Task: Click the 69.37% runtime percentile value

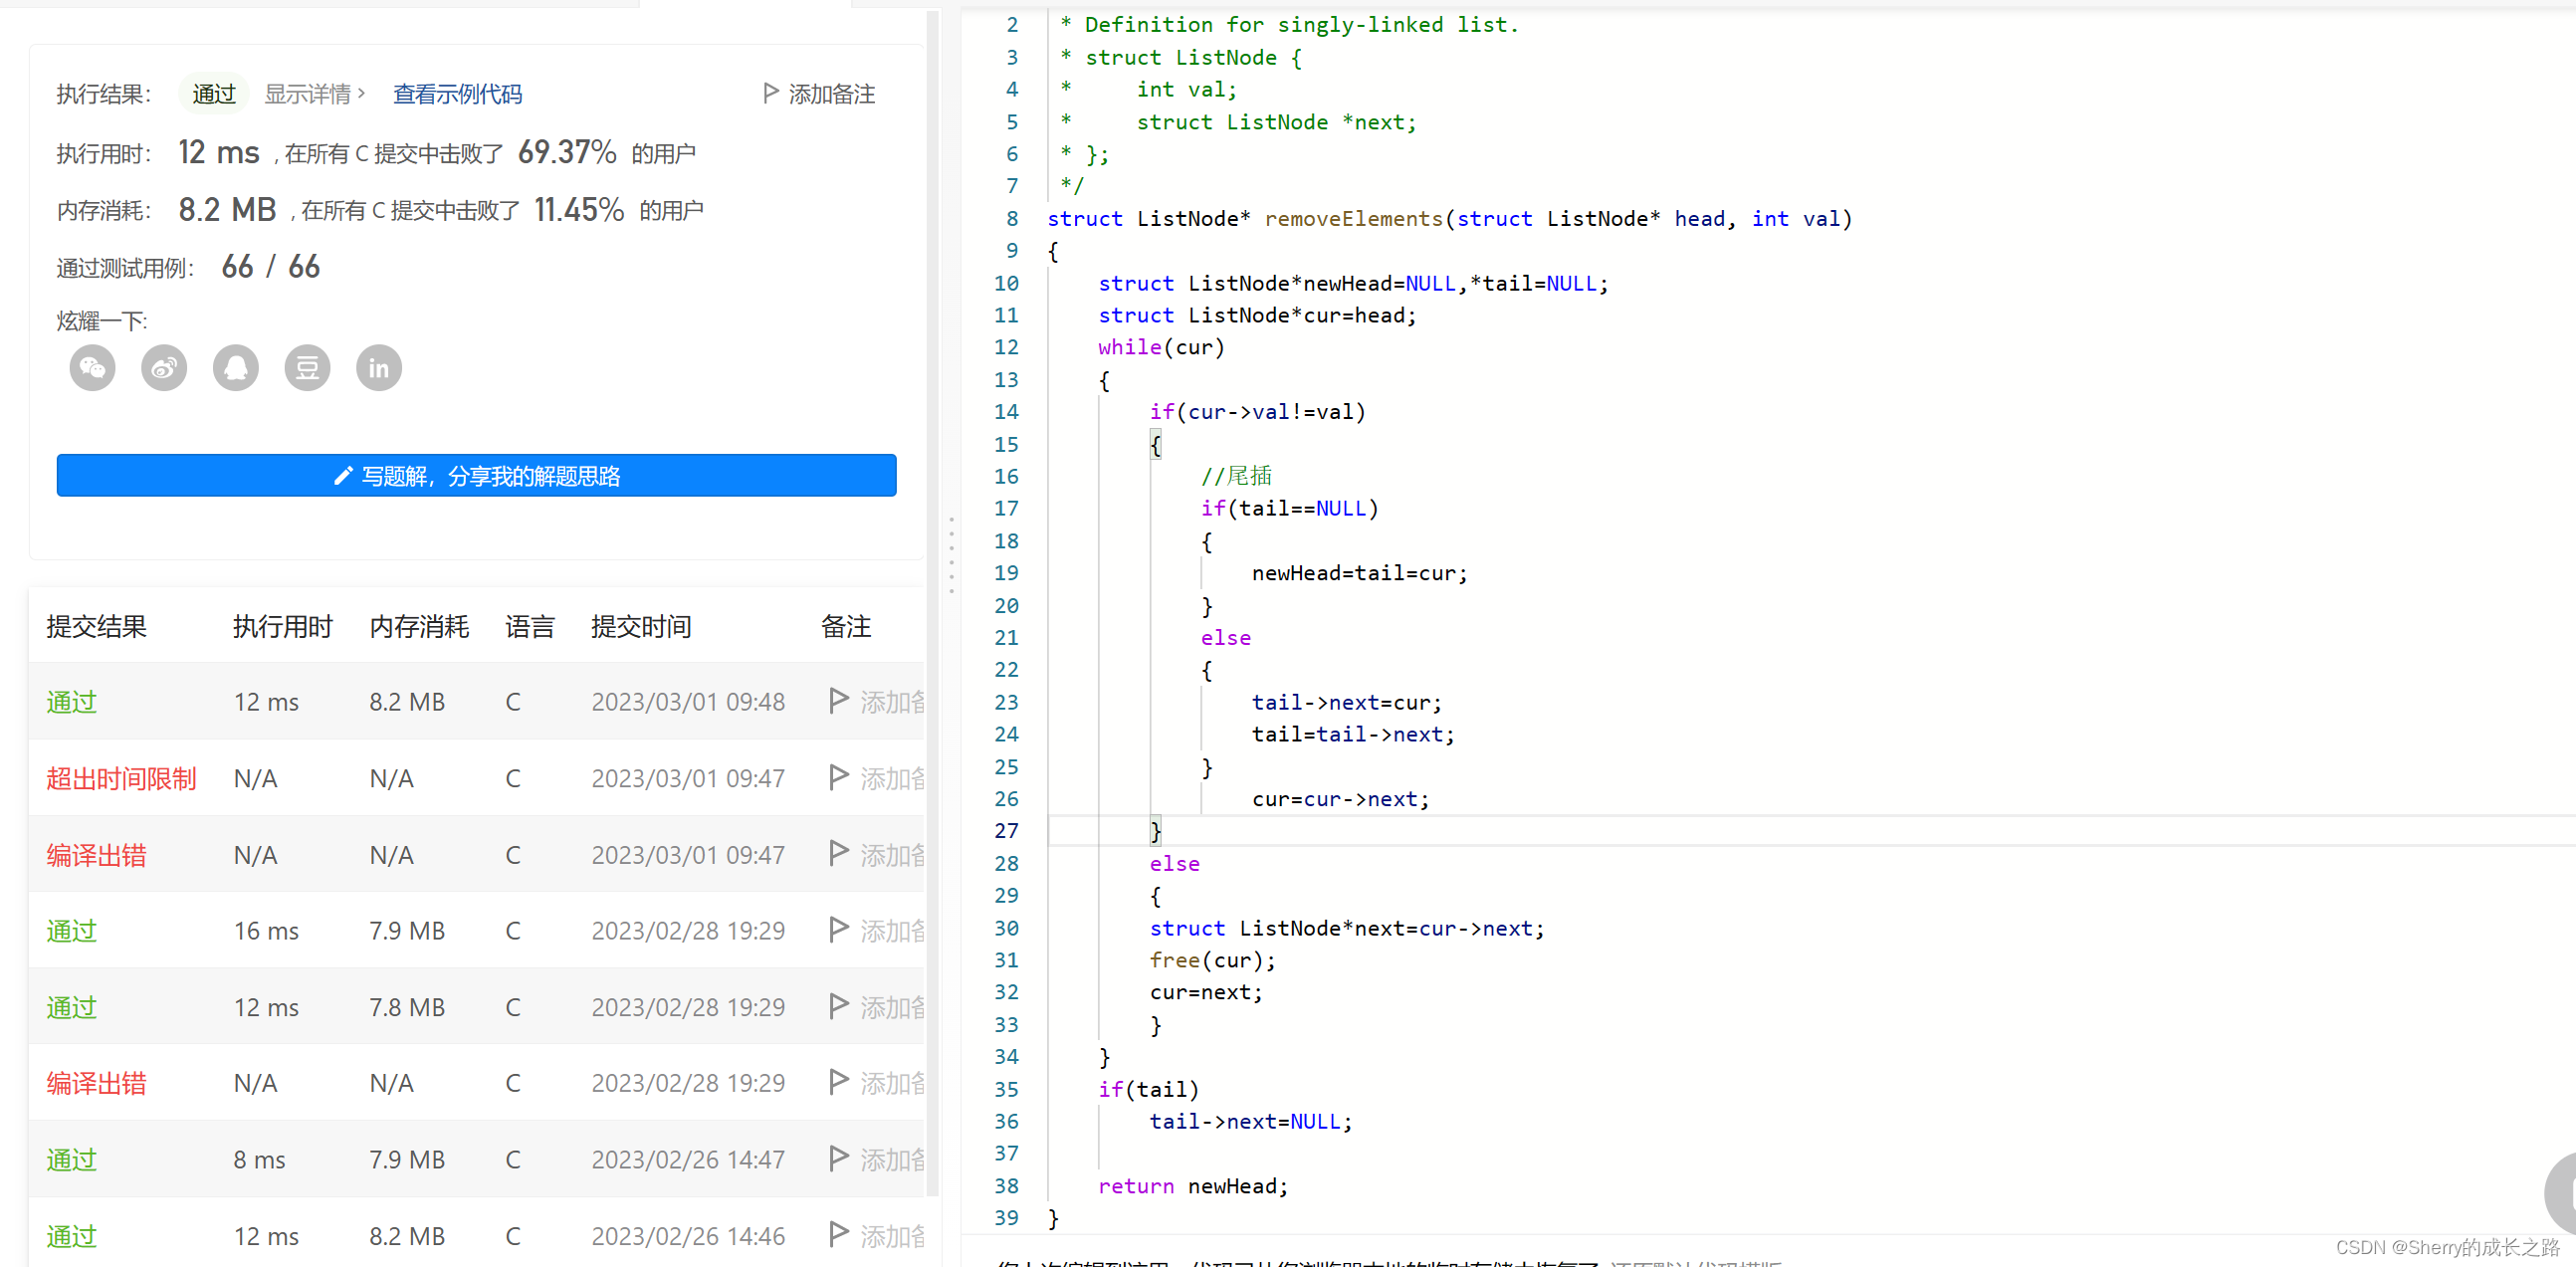Action: point(567,152)
